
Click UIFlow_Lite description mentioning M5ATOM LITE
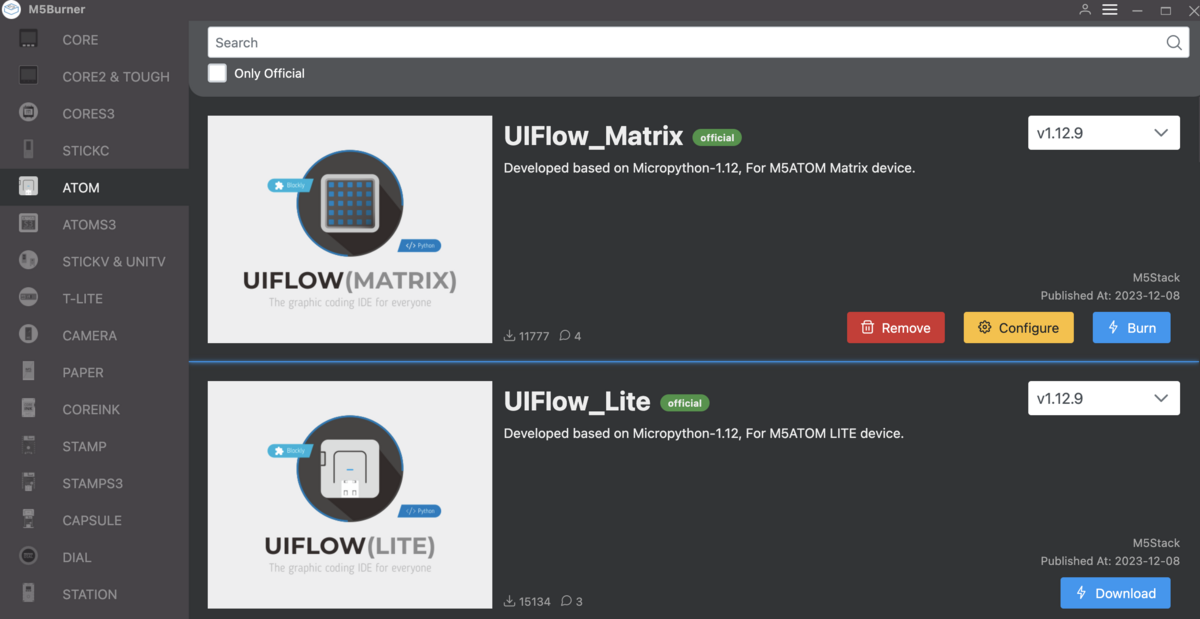point(703,433)
